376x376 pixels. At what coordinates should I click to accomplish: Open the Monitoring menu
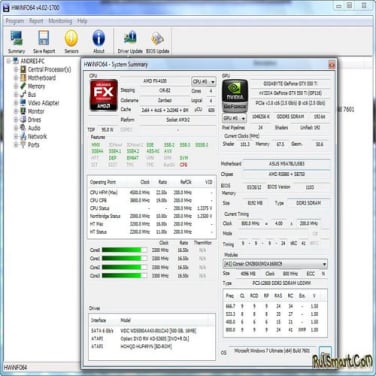[x=60, y=21]
